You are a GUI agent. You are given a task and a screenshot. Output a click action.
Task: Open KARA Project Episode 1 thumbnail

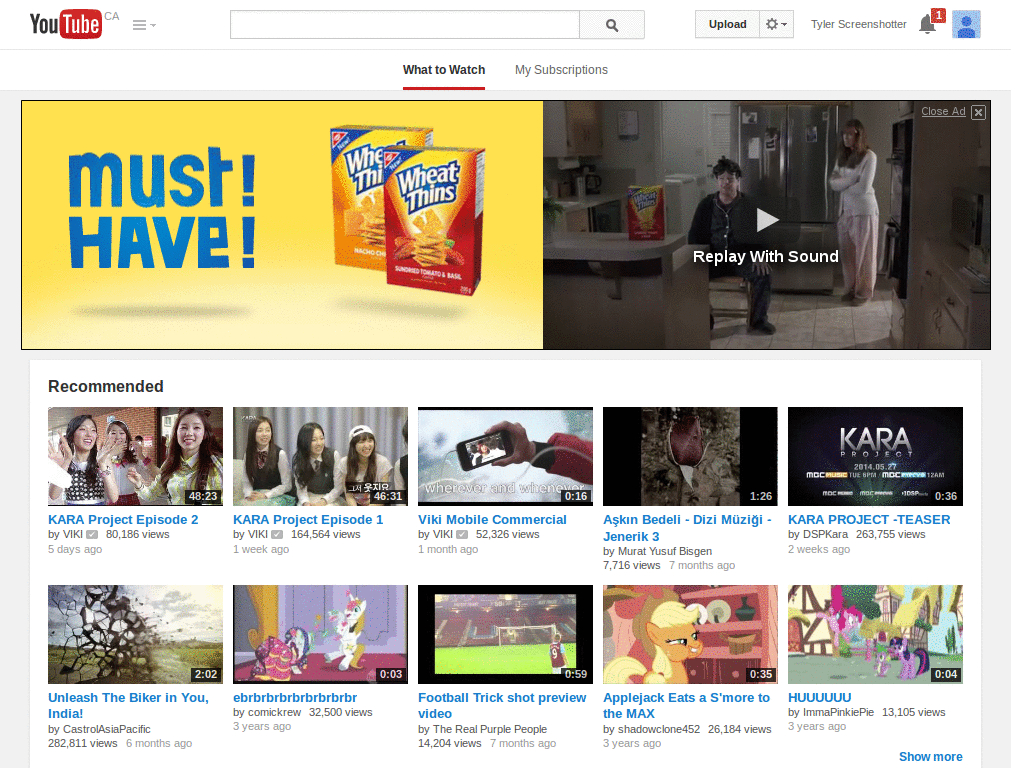pyautogui.click(x=320, y=456)
